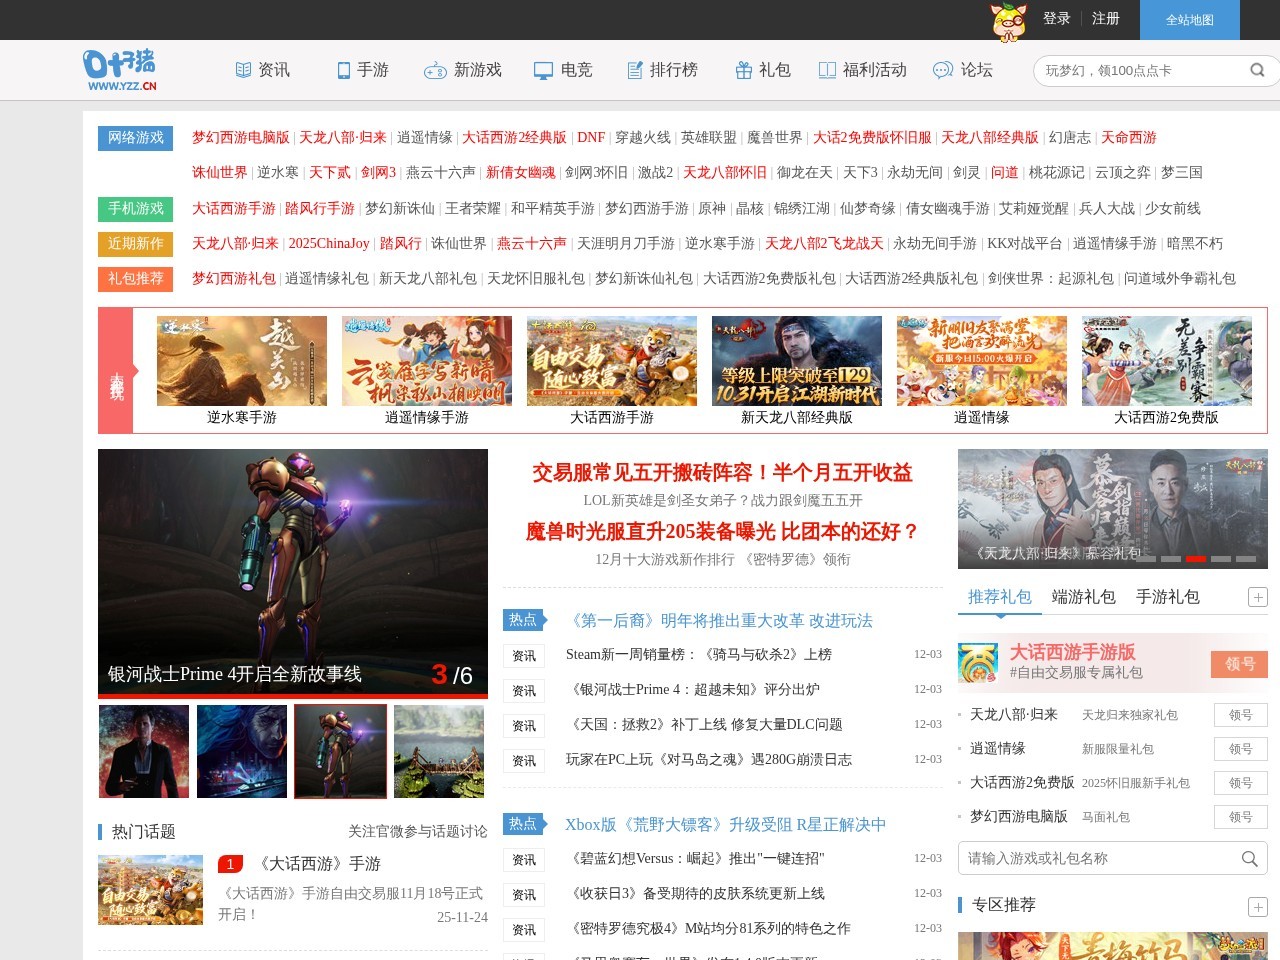Open 福利活动 via its icon
This screenshot has width=1280, height=960.
[827, 70]
